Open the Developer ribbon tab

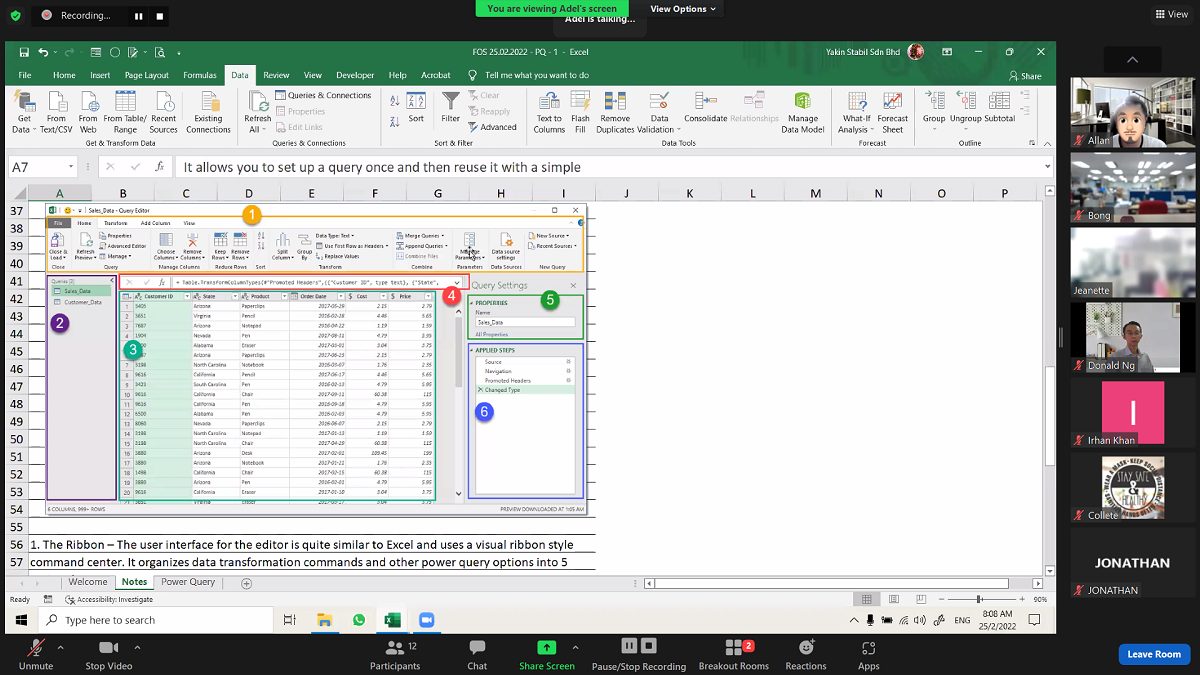[x=355, y=75]
